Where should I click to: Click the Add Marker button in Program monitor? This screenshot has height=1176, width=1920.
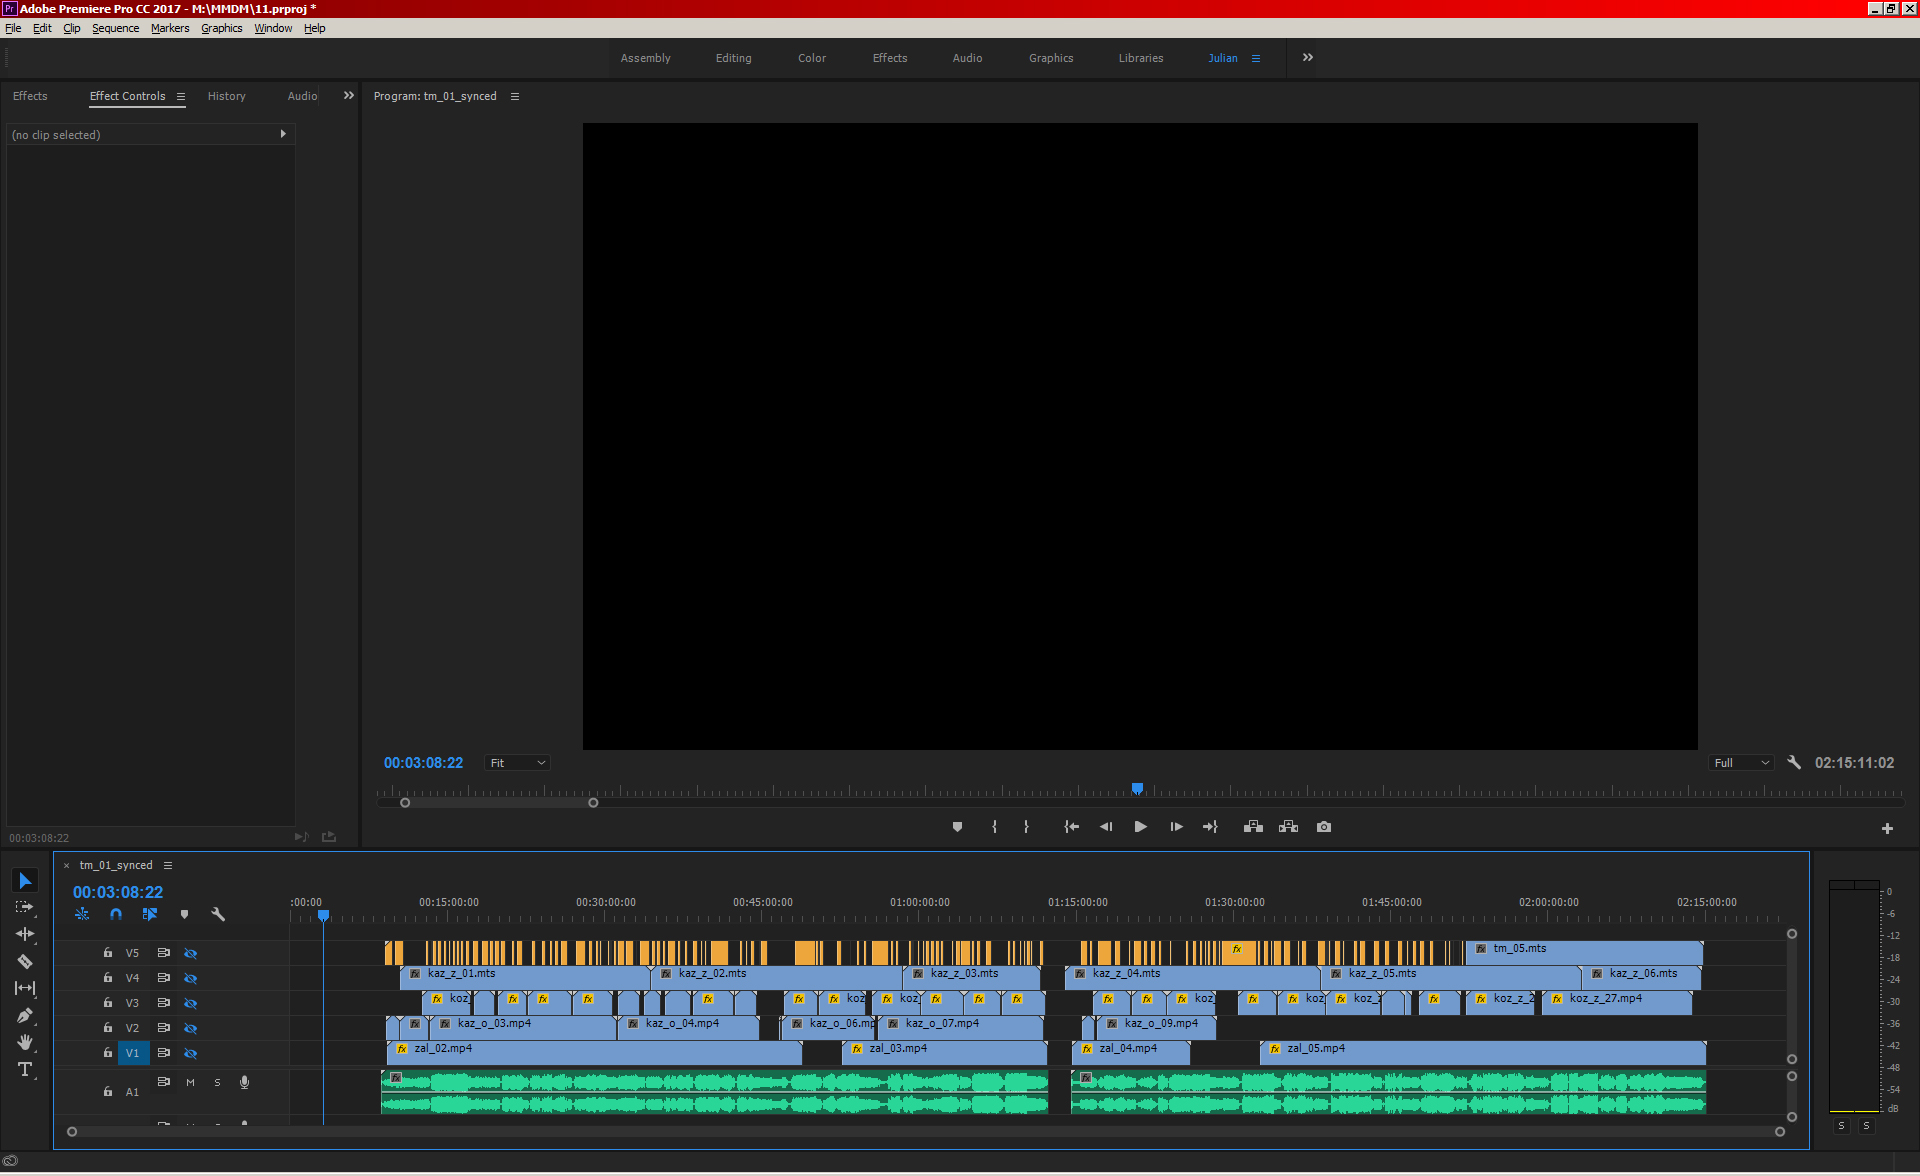point(957,827)
